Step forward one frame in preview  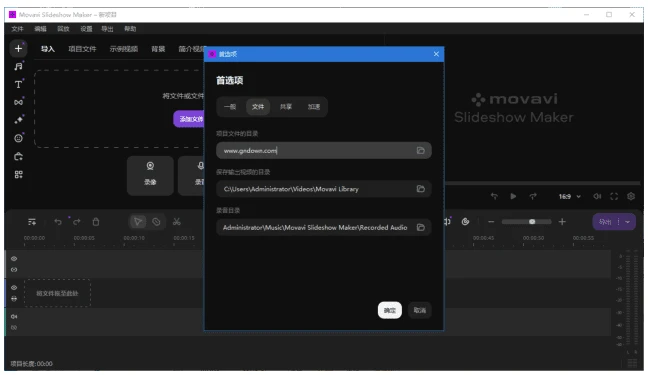point(533,196)
